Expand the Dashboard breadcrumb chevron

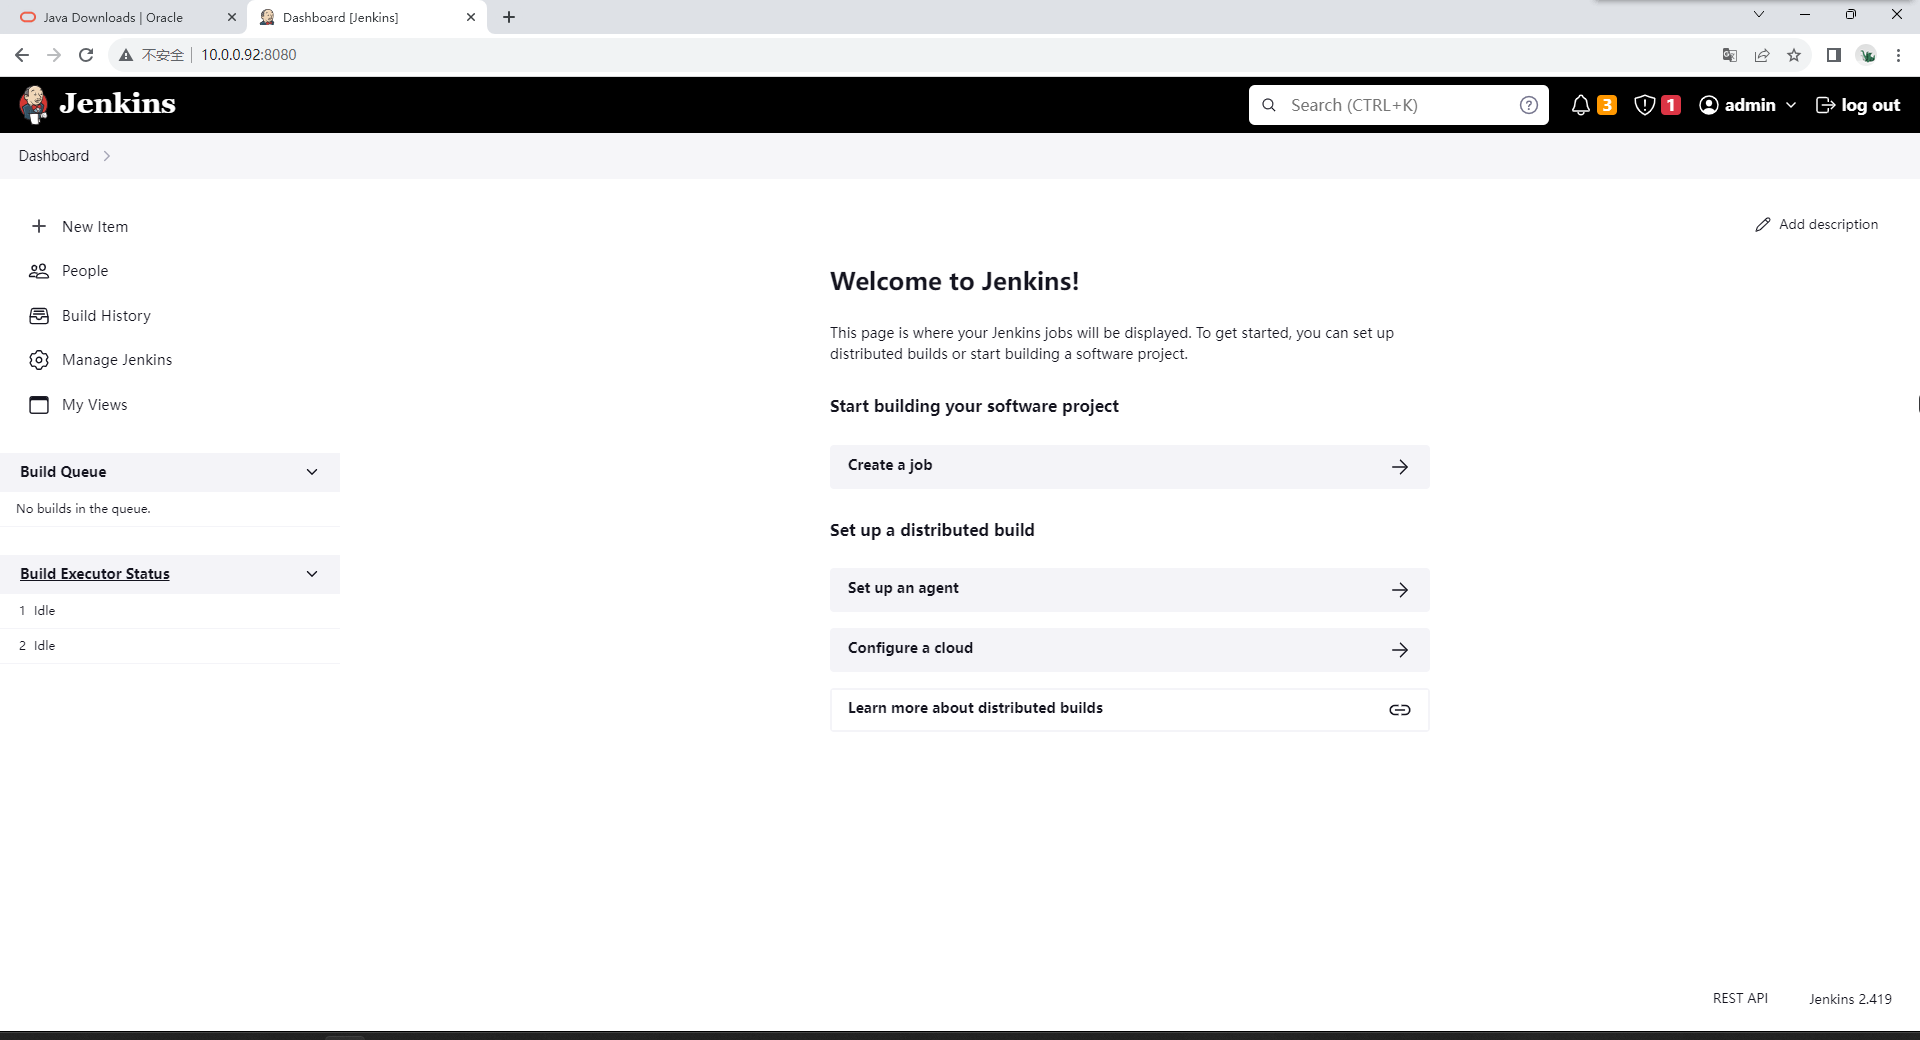pyautogui.click(x=106, y=156)
